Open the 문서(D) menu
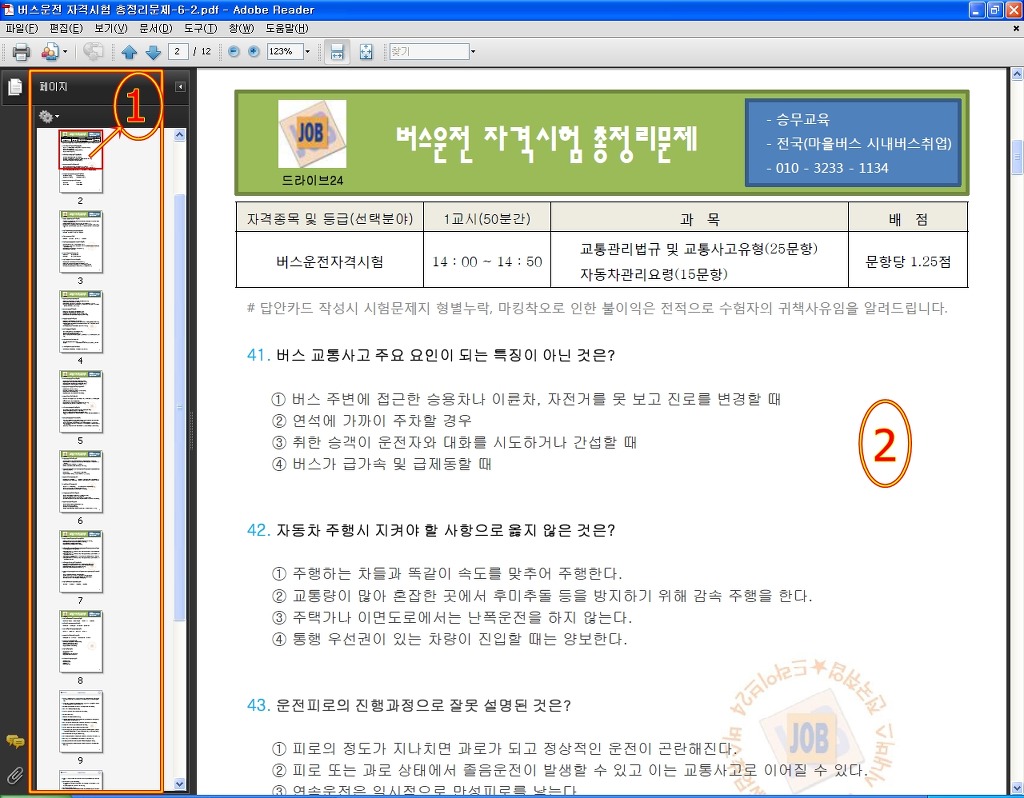 tap(155, 29)
